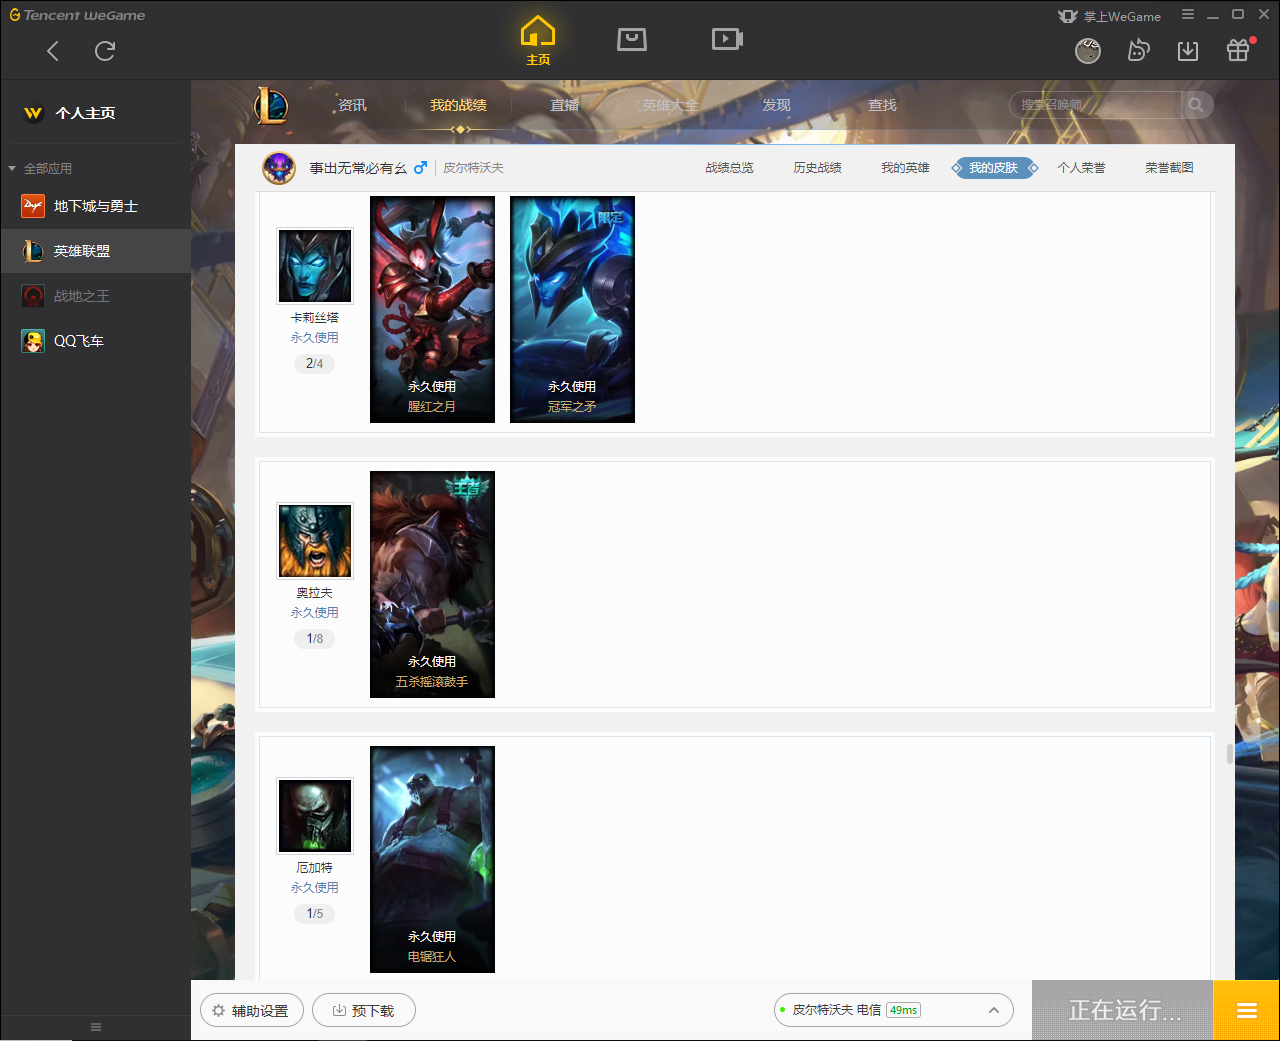Switch to the 发现 tab
This screenshot has width=1280, height=1041.
pyautogui.click(x=776, y=105)
